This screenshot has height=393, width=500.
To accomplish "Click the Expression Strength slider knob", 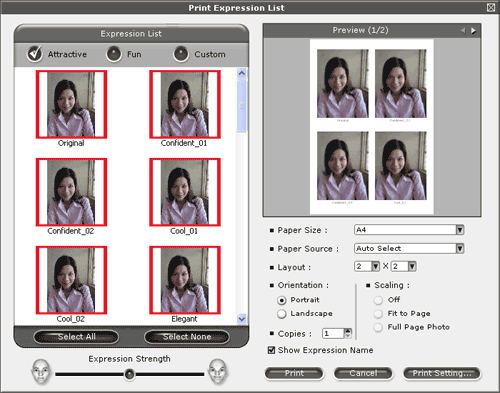I will [129, 374].
